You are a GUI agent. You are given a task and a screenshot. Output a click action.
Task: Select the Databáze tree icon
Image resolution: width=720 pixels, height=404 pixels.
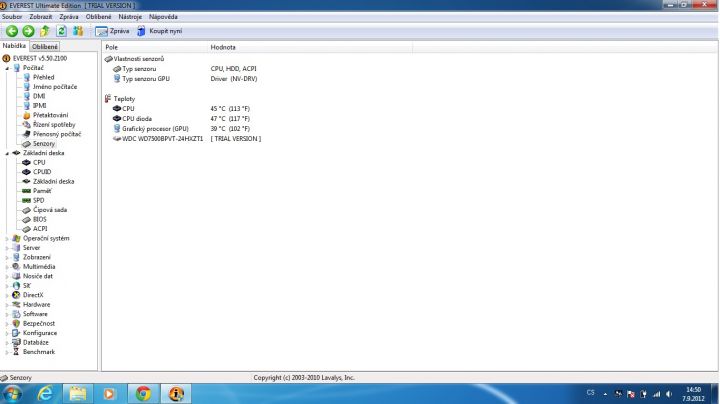17,342
